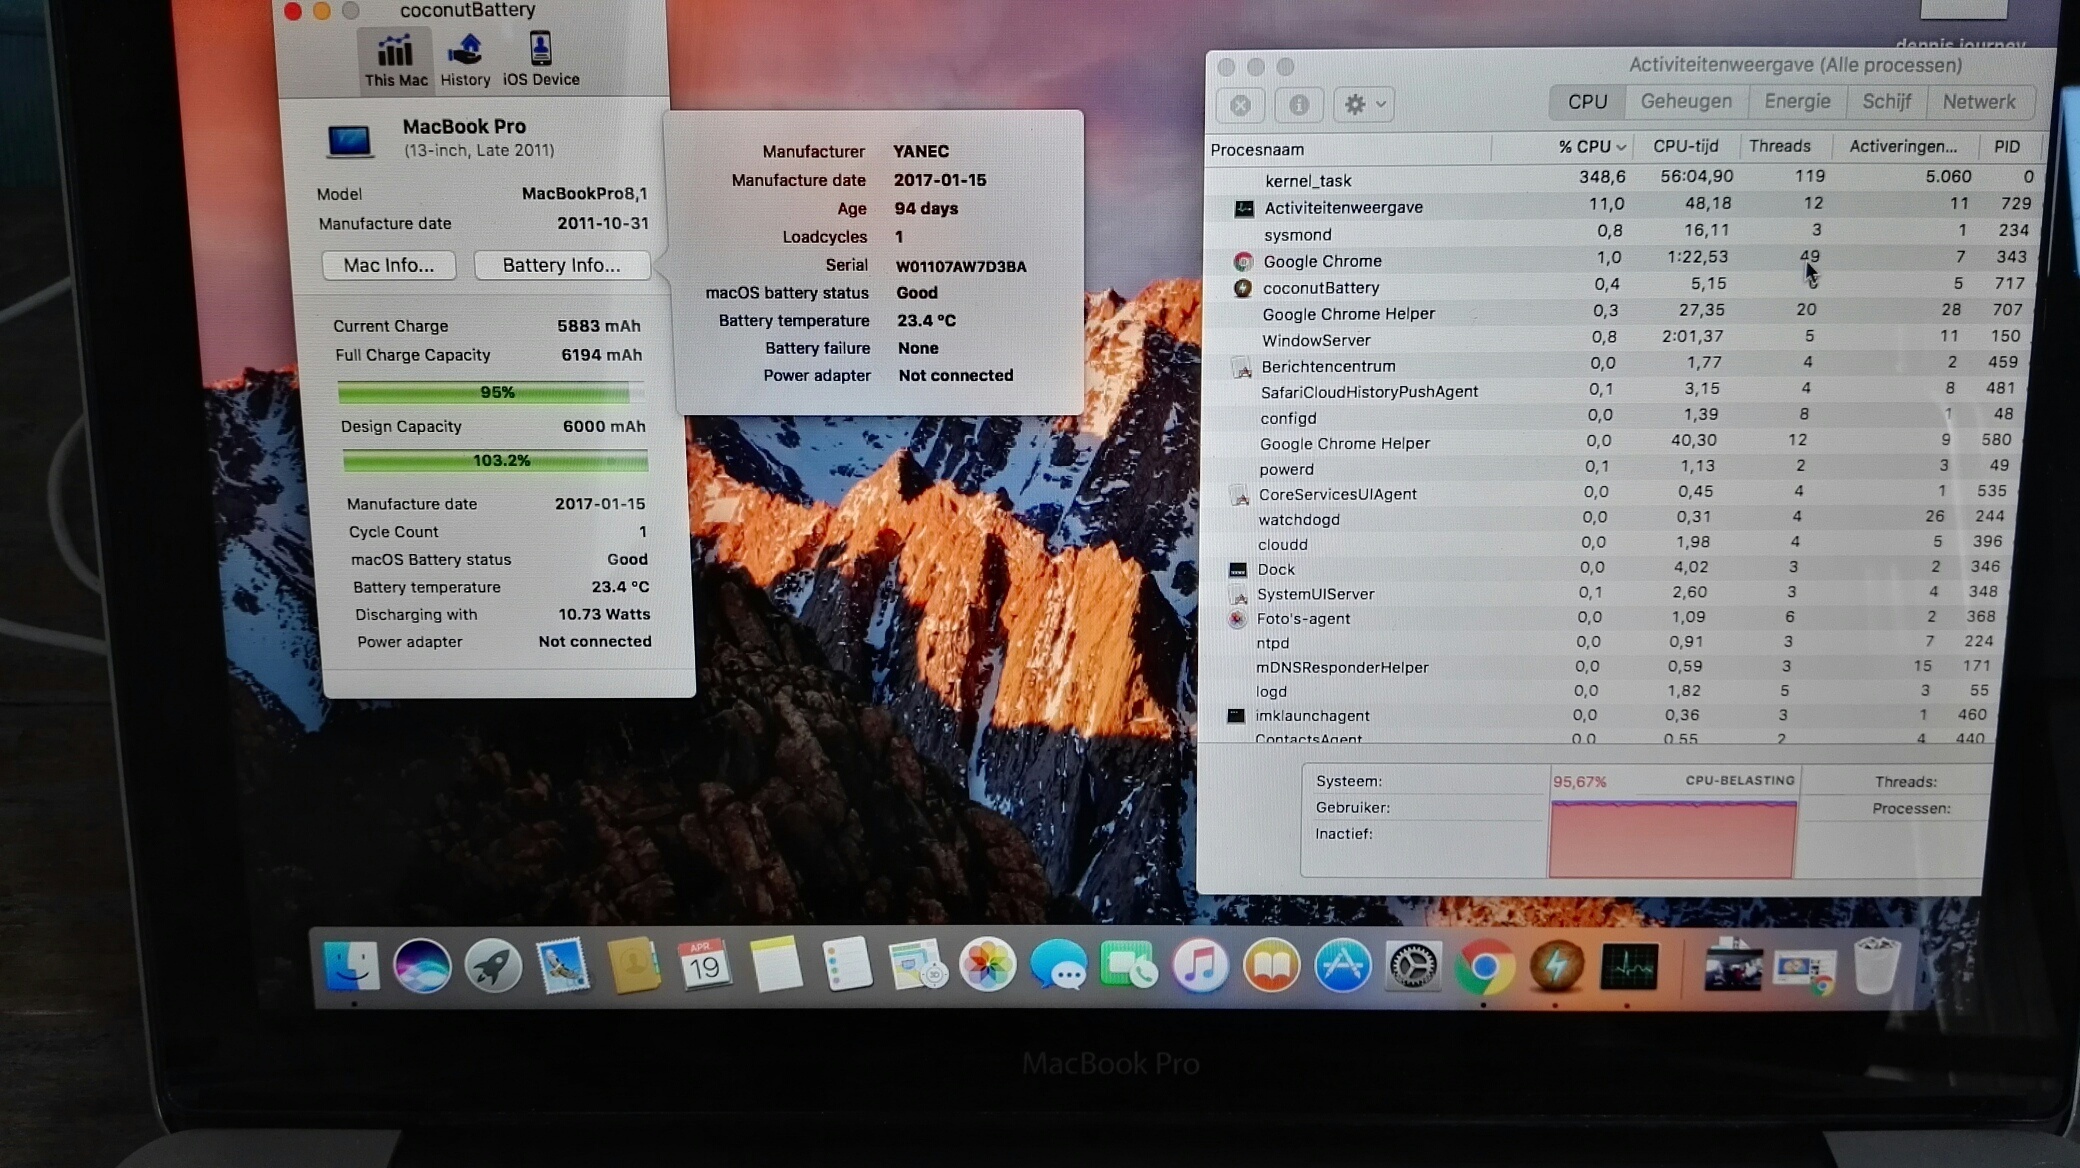Open System Preferences from the dock

1413,966
